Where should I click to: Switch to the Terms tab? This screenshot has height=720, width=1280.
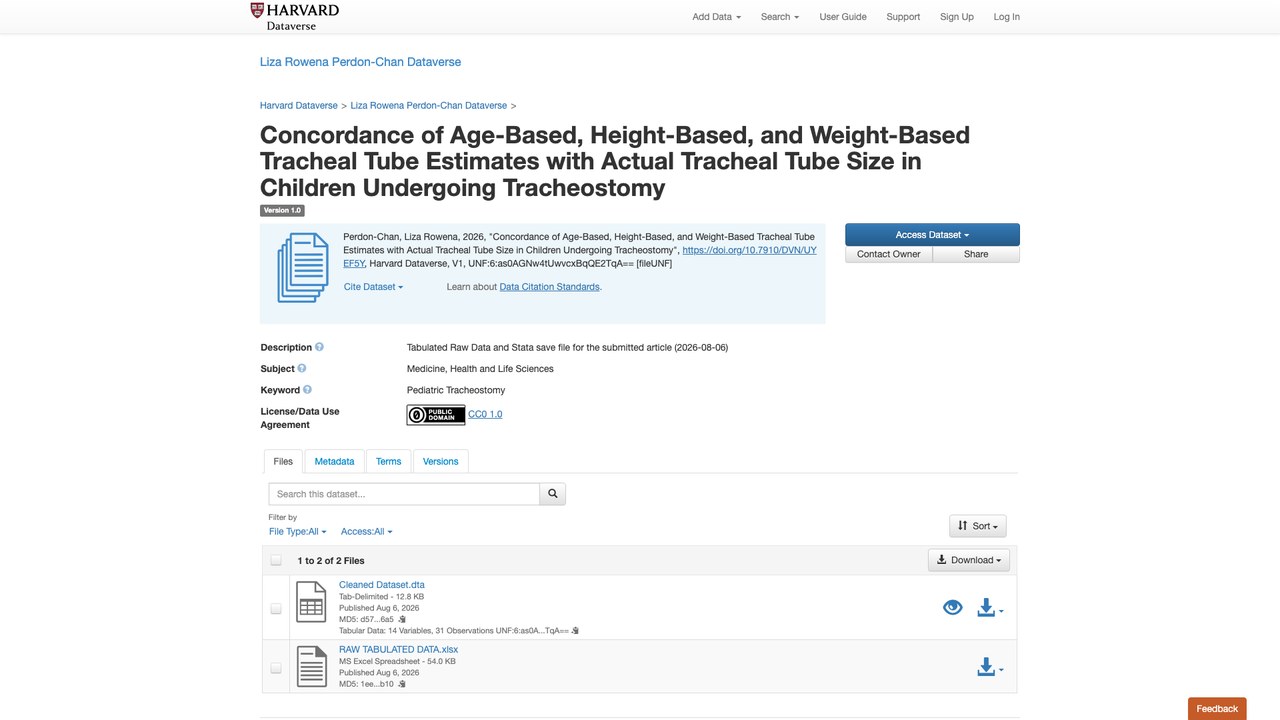389,461
